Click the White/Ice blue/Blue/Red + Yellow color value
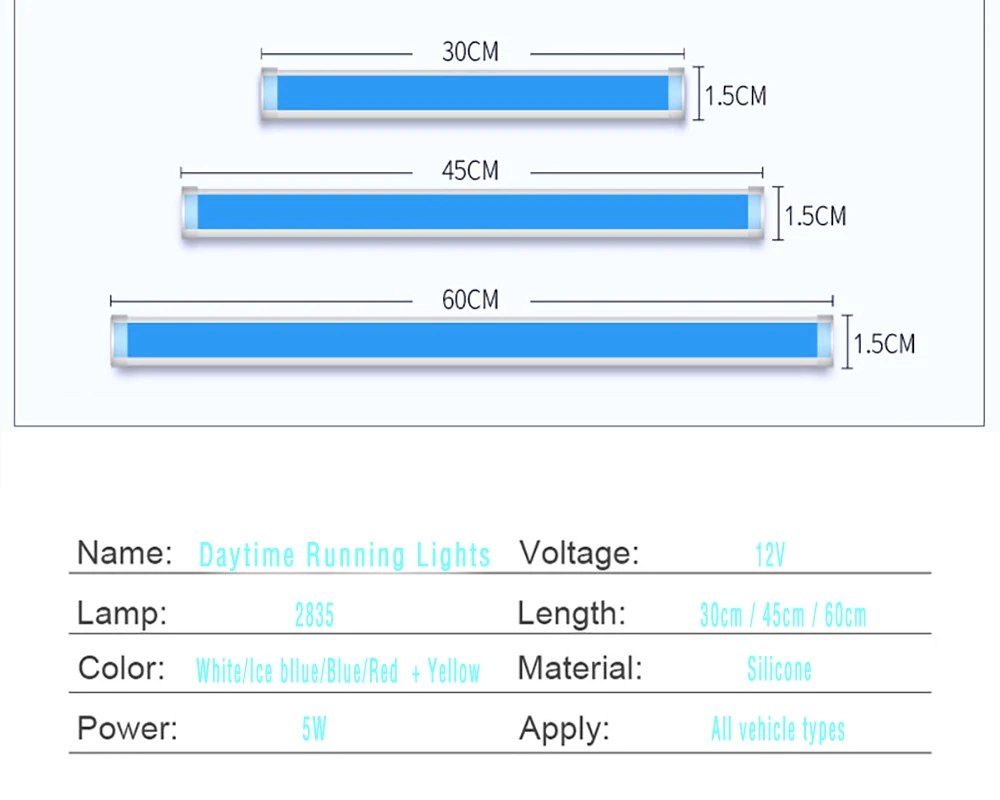 tap(338, 671)
